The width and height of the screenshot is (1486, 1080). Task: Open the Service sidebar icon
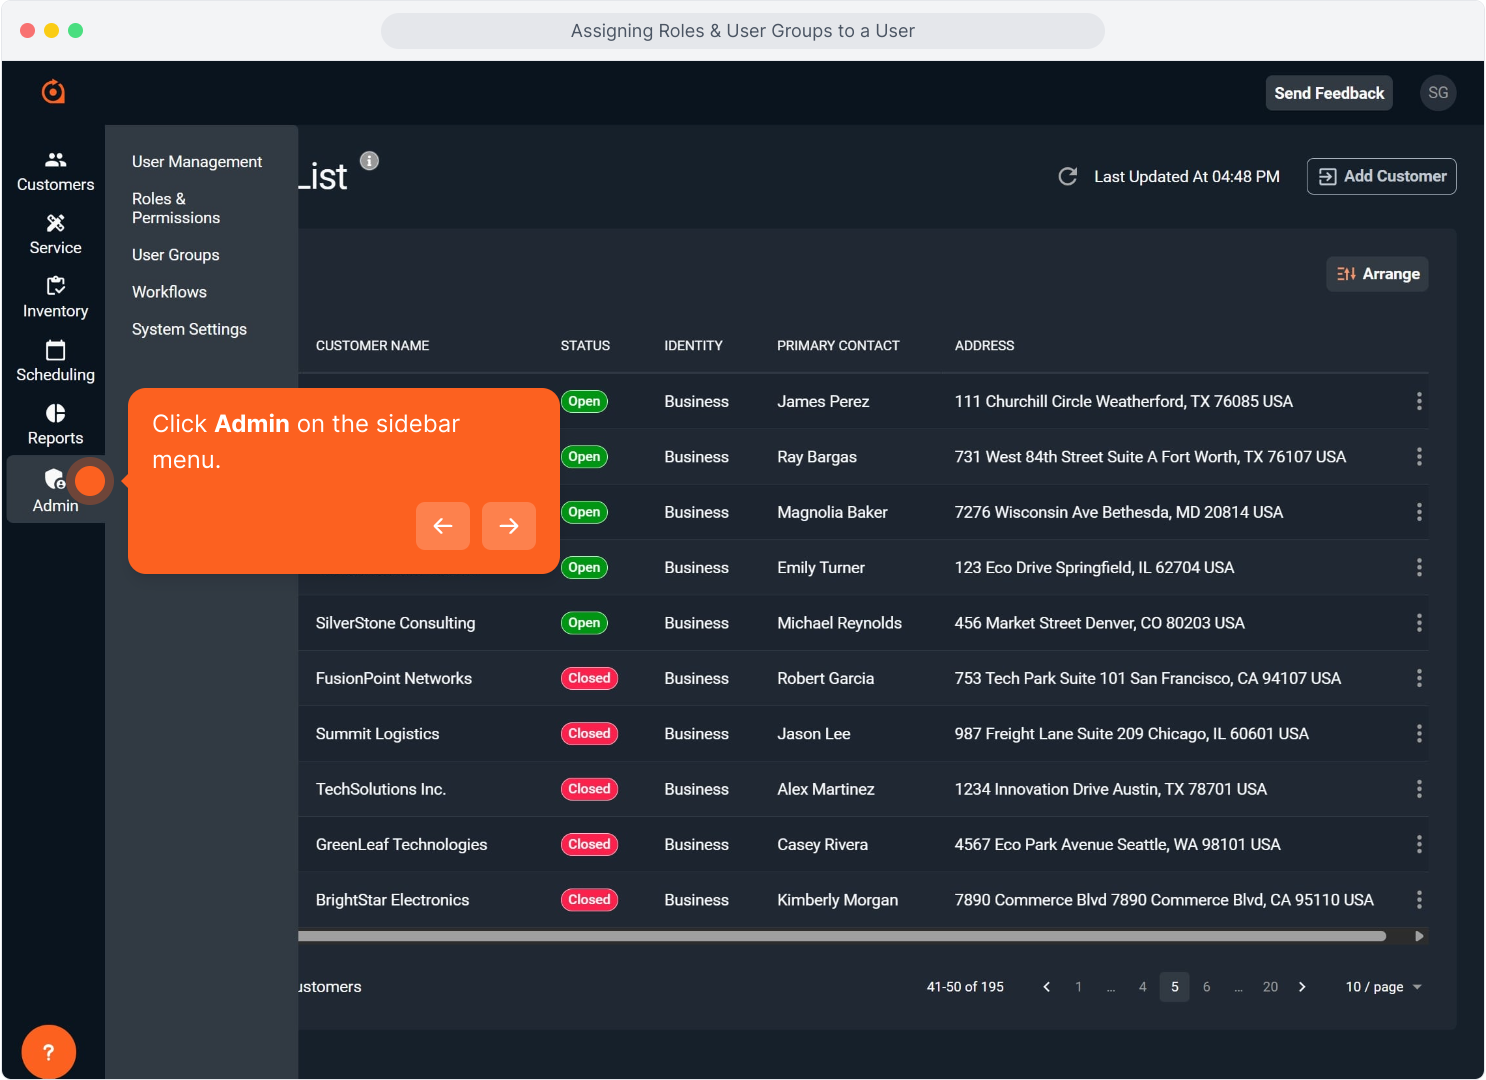pos(55,234)
